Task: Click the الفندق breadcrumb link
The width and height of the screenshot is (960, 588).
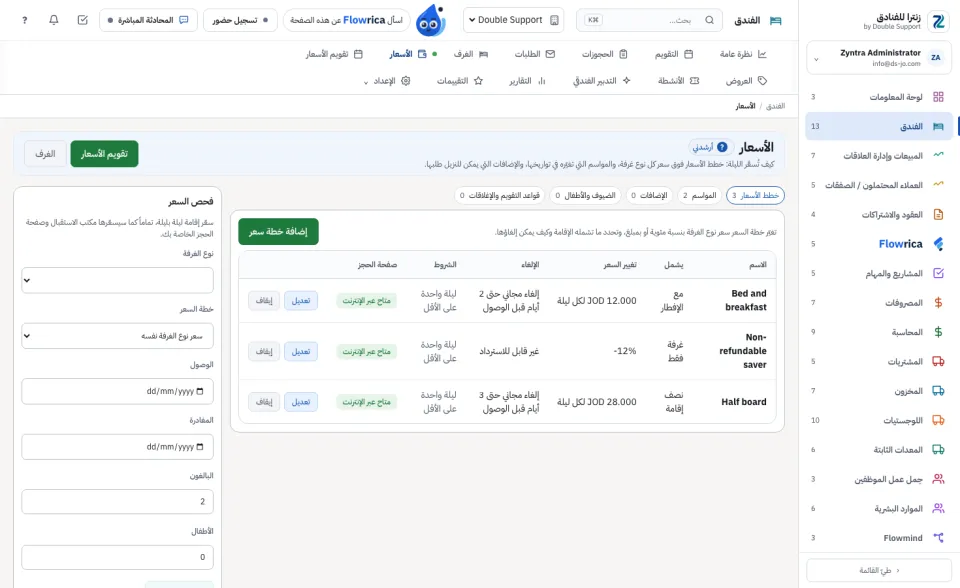Action: [775, 106]
